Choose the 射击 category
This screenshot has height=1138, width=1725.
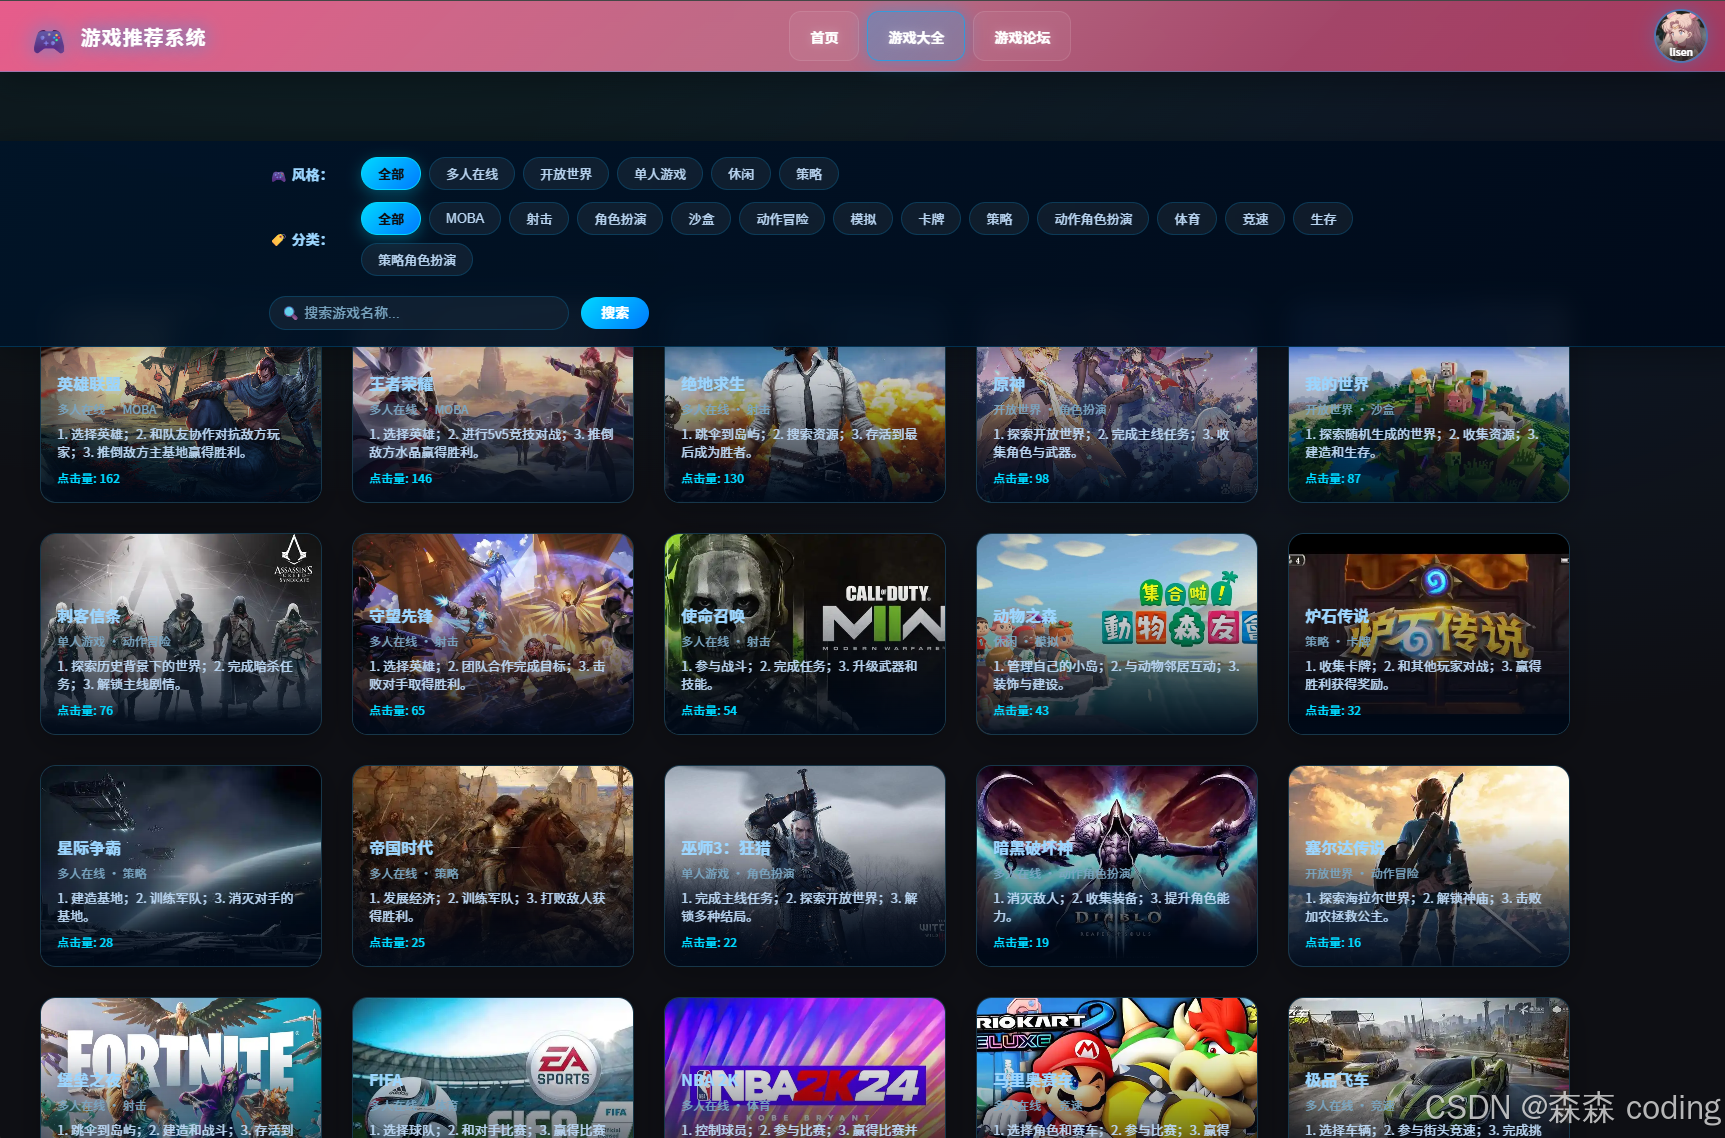pos(539,219)
